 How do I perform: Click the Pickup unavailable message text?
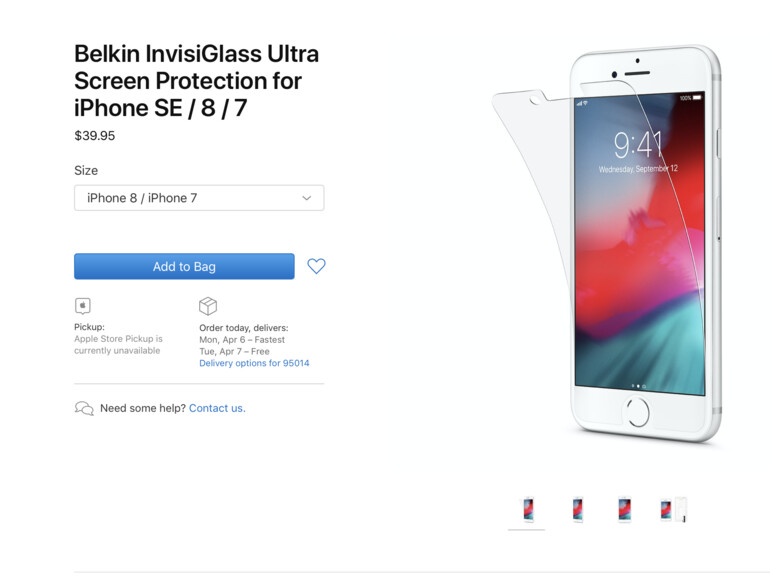click(118, 345)
